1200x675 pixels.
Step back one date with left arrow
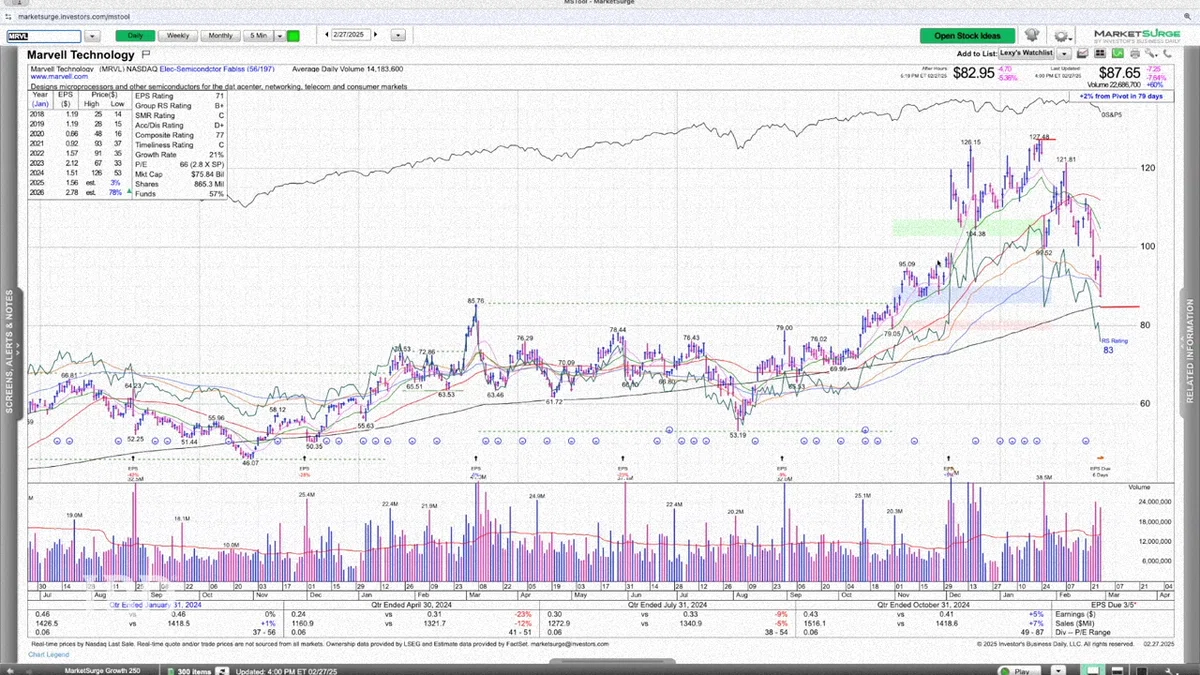[328, 35]
